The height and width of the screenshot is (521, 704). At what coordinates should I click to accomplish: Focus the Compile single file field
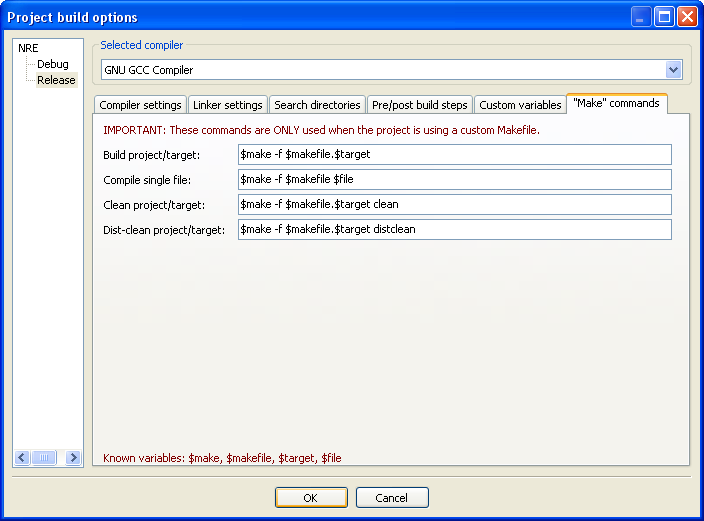pos(454,180)
